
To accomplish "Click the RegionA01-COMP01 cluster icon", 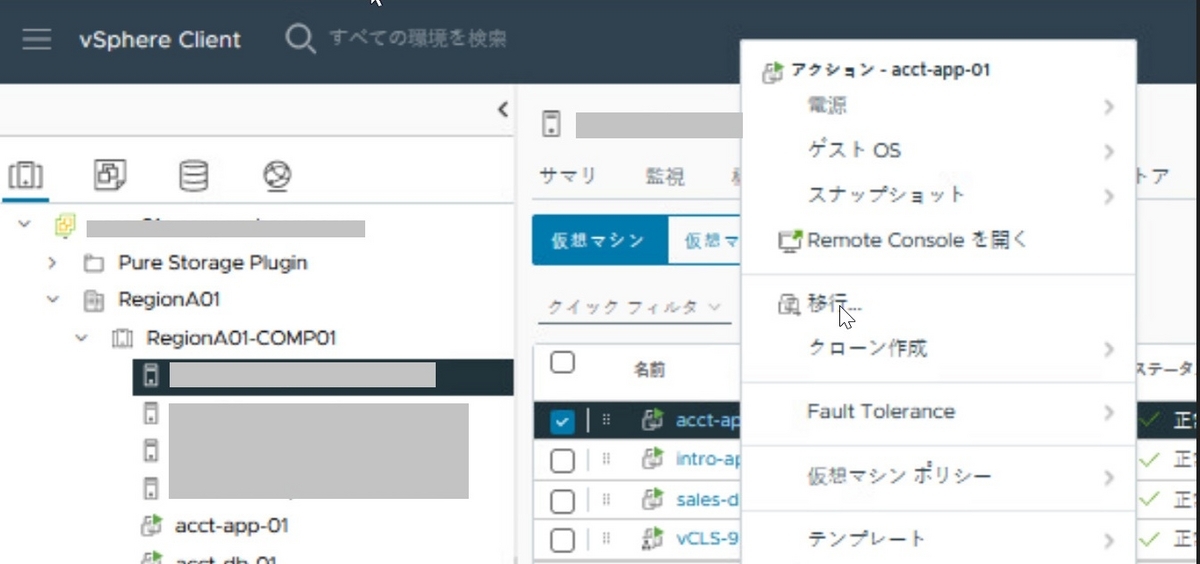I will pos(122,338).
